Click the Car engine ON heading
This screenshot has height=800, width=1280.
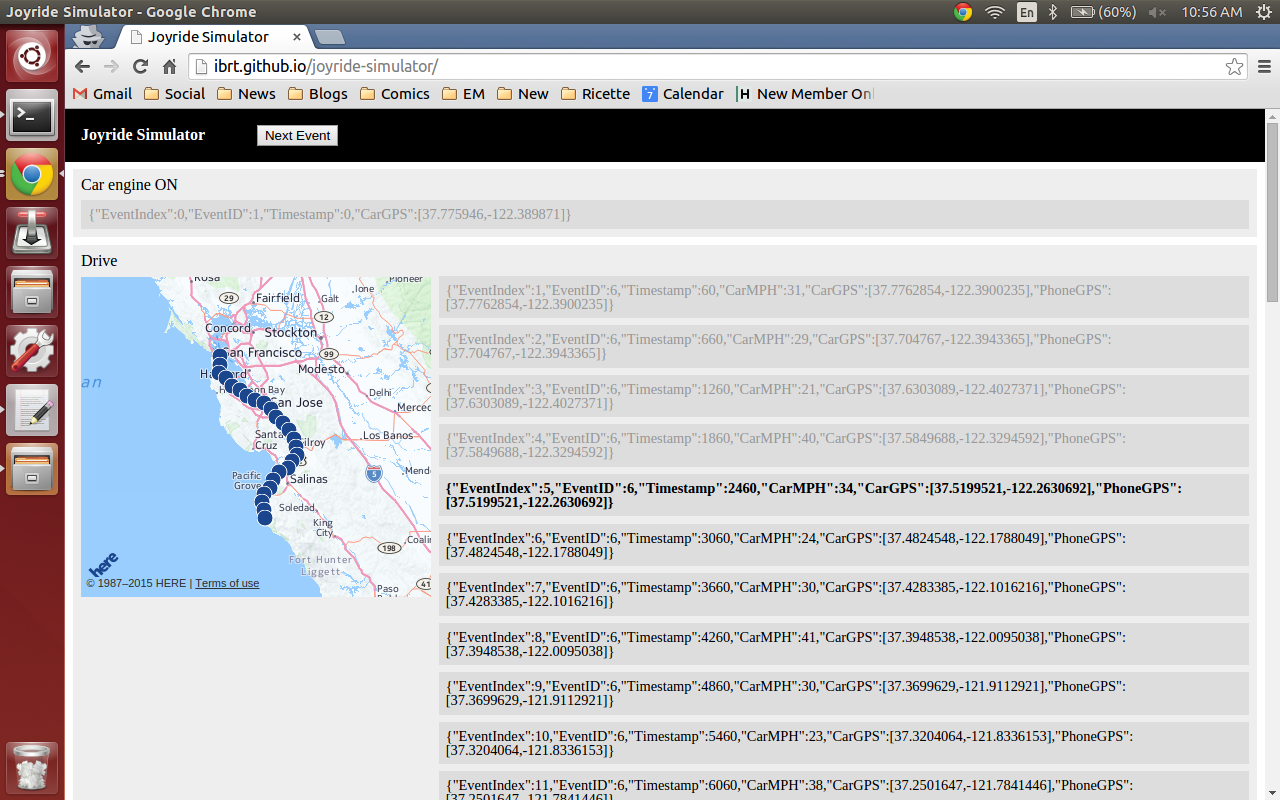[x=130, y=185]
